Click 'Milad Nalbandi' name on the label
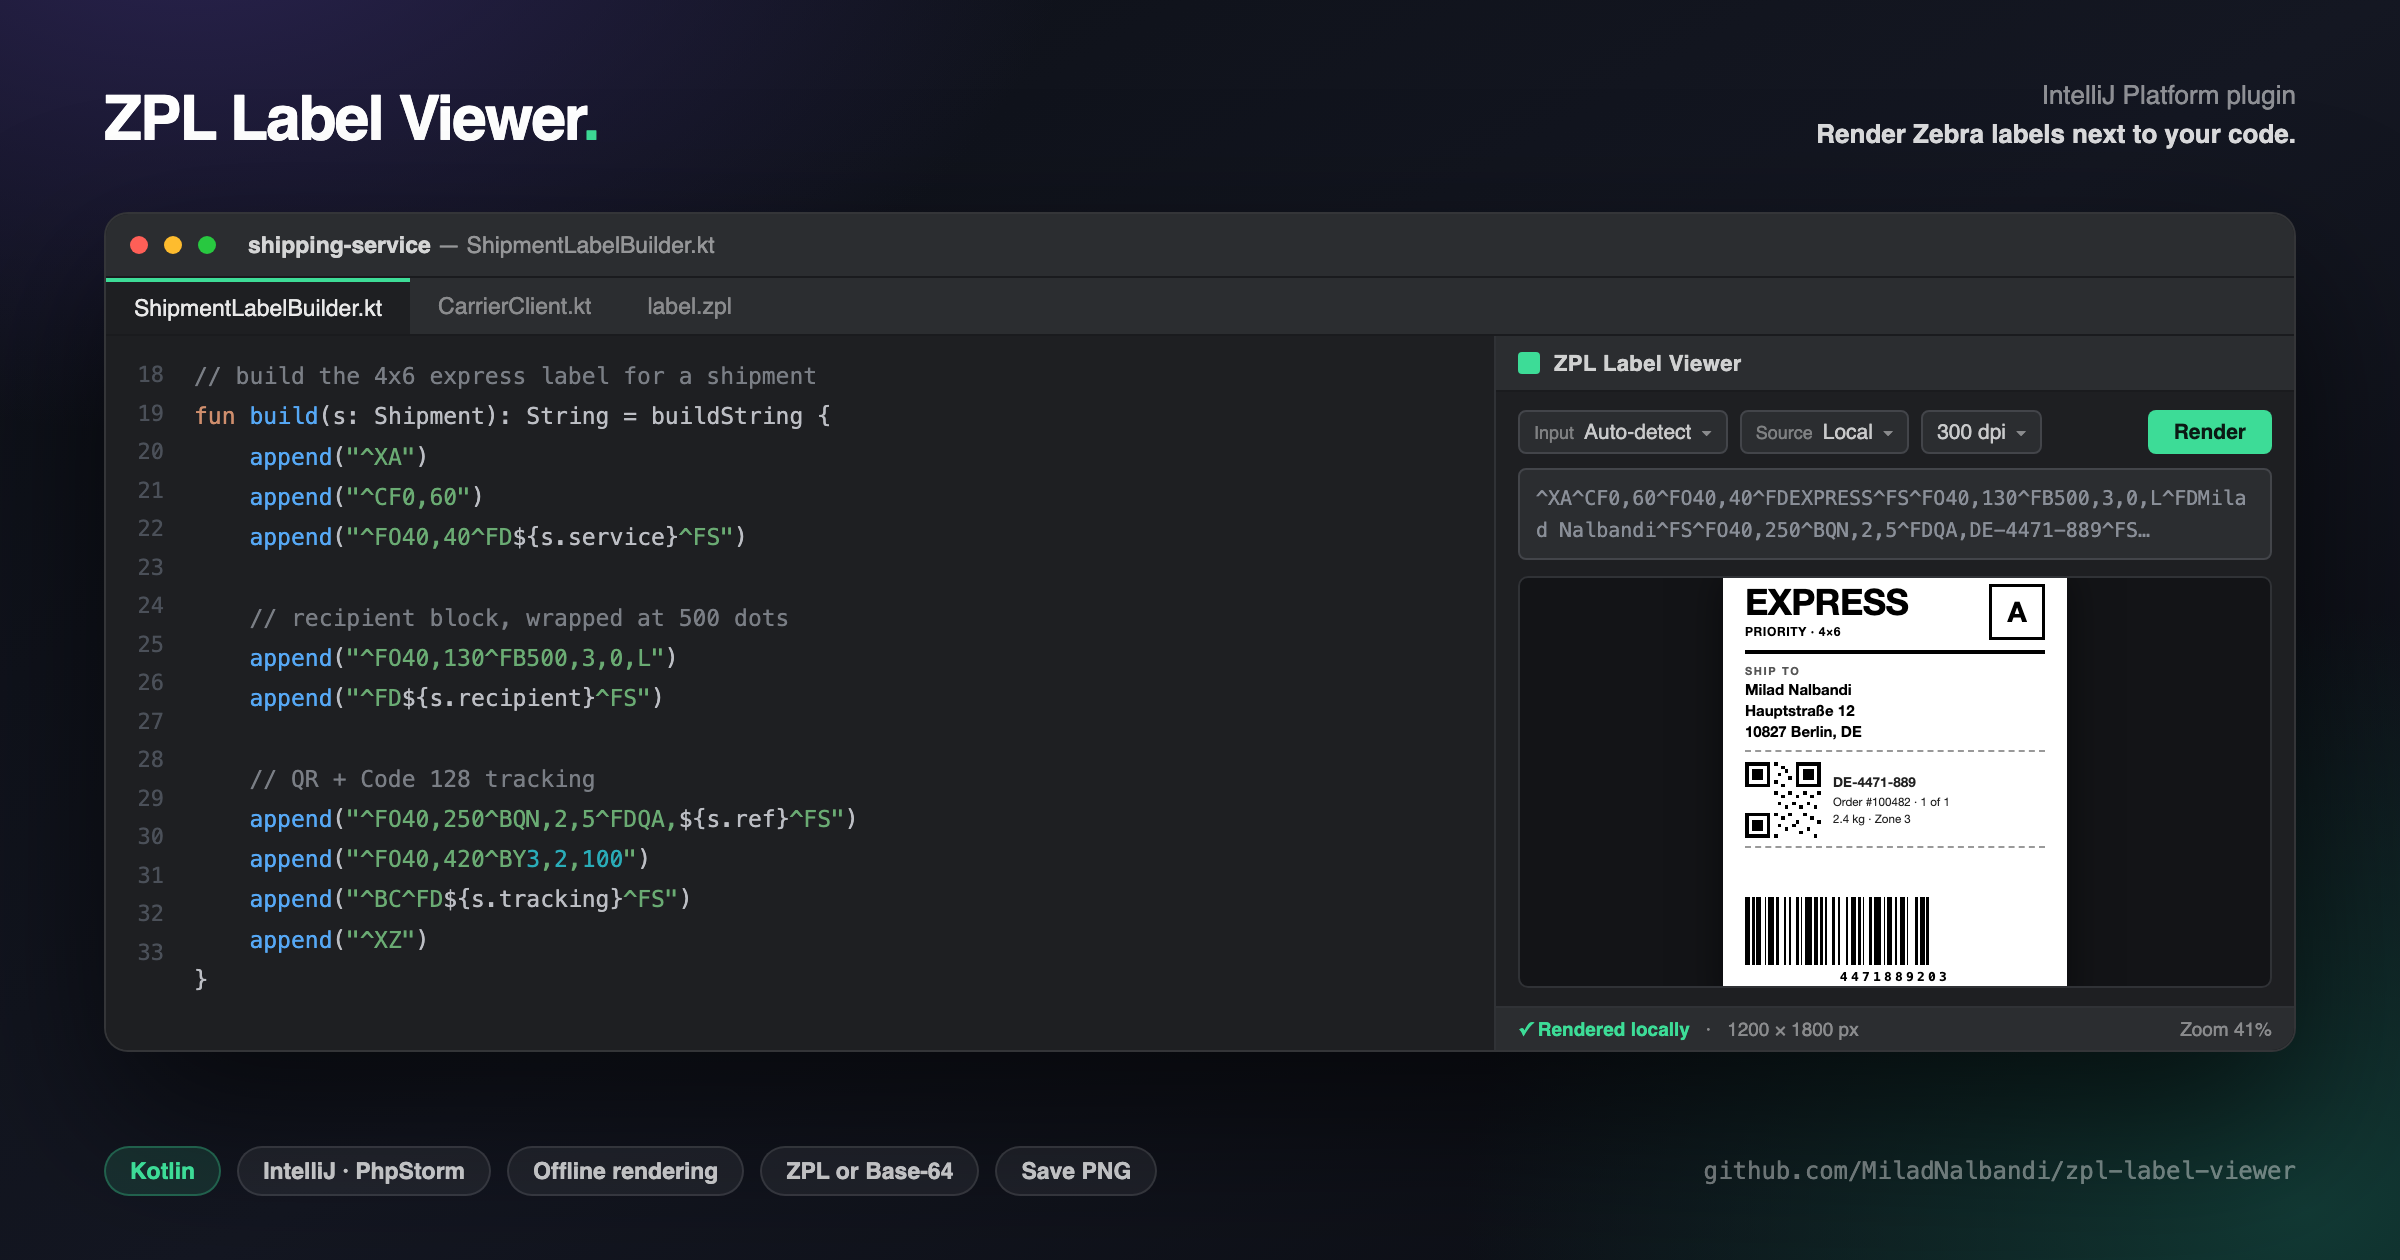Viewport: 2400px width, 1260px height. click(1798, 690)
